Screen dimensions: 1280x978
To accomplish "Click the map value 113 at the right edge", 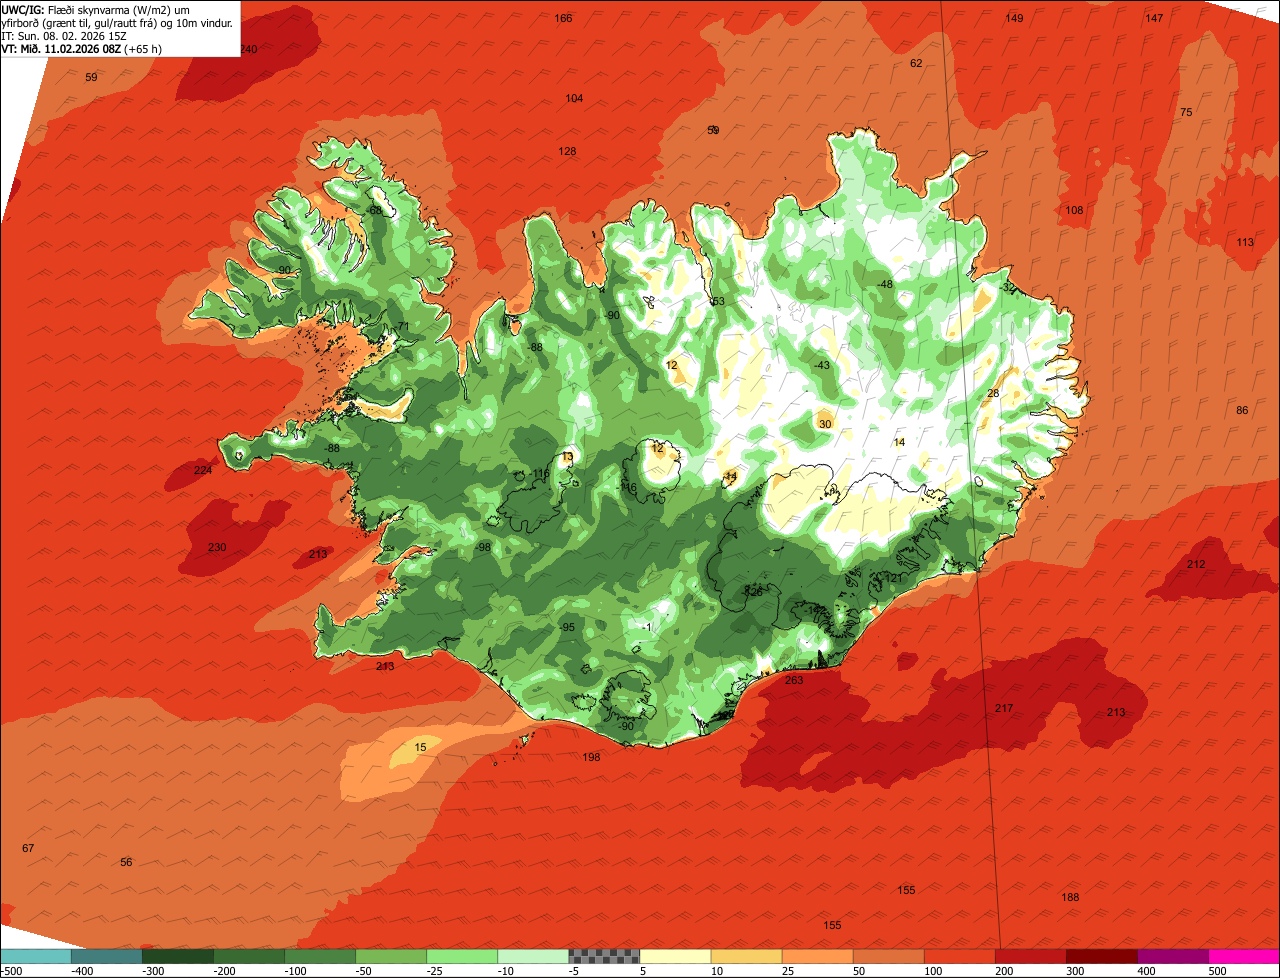I will point(1245,242).
